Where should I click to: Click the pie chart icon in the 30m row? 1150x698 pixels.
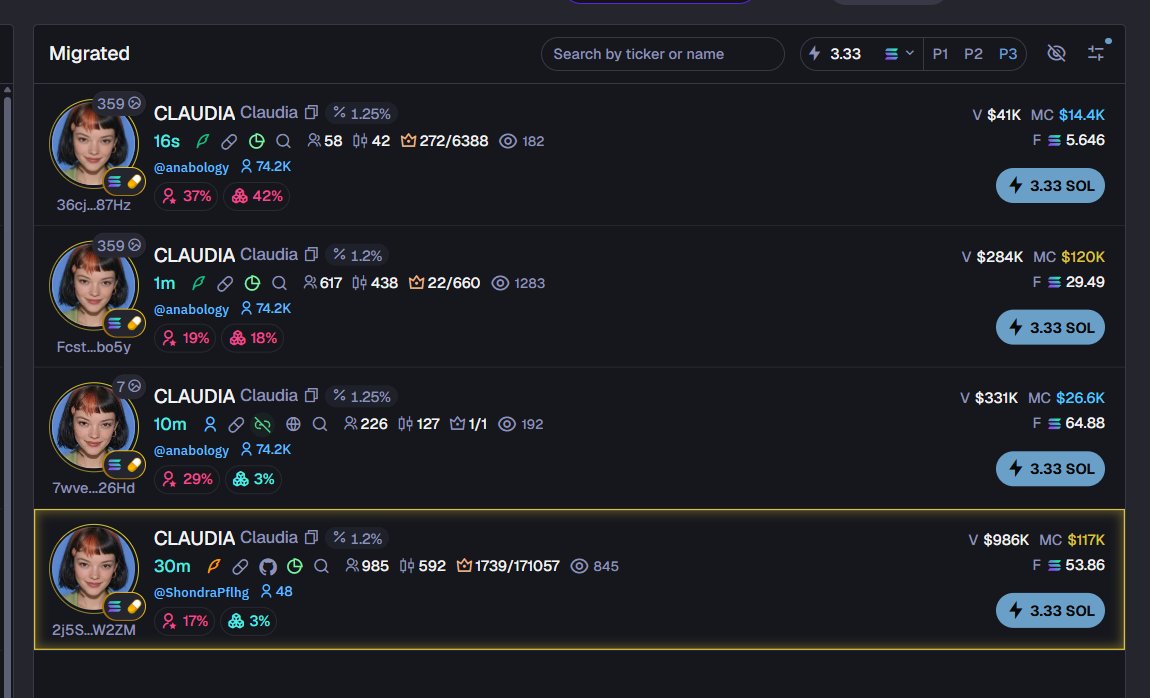click(x=294, y=566)
